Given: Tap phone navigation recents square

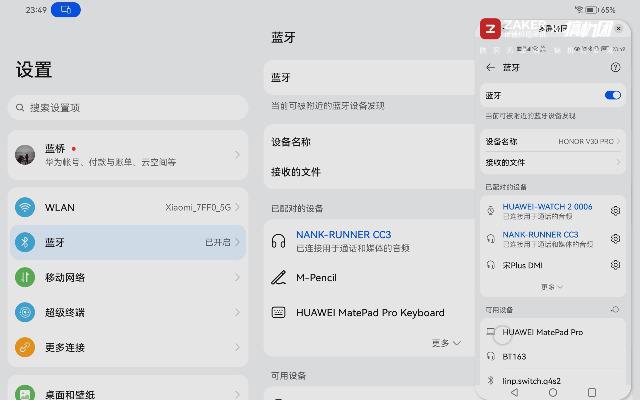Looking at the screenshot, I should tap(591, 392).
